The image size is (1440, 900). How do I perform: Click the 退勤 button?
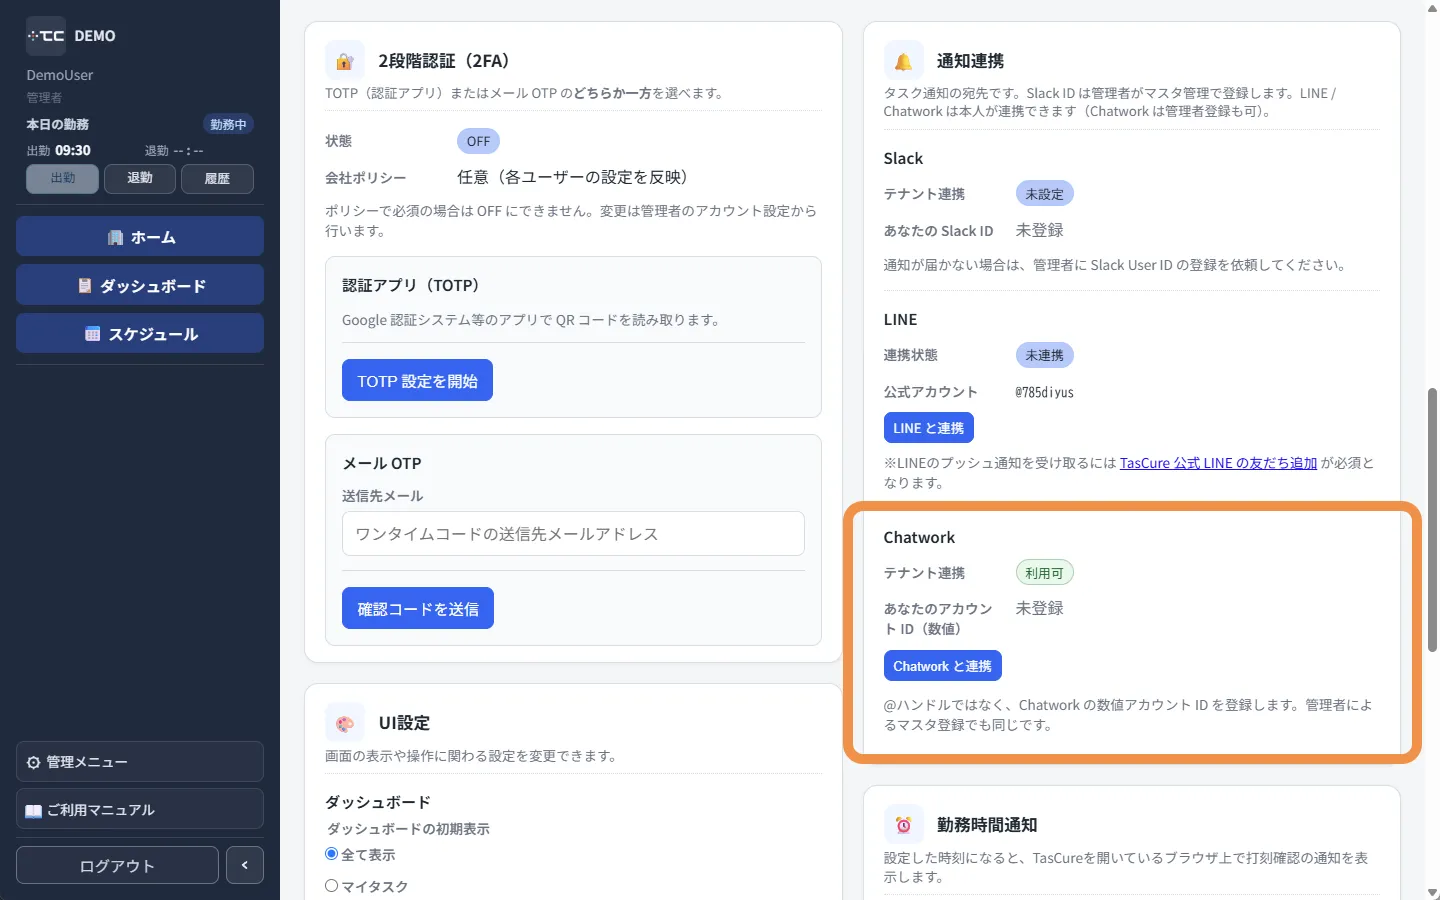[x=140, y=178]
